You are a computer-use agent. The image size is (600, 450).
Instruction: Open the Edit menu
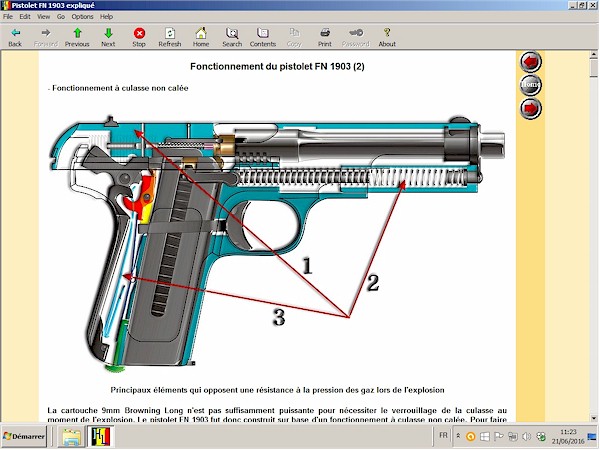click(25, 16)
